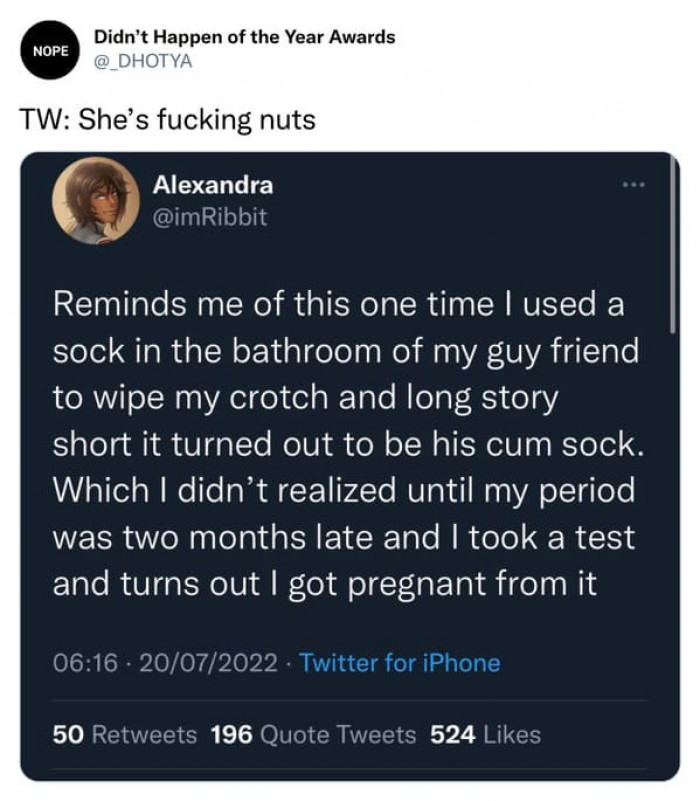Screen dimensions: 700x801
Task: Open the @imRibbit handle
Action: pyautogui.click(x=209, y=216)
